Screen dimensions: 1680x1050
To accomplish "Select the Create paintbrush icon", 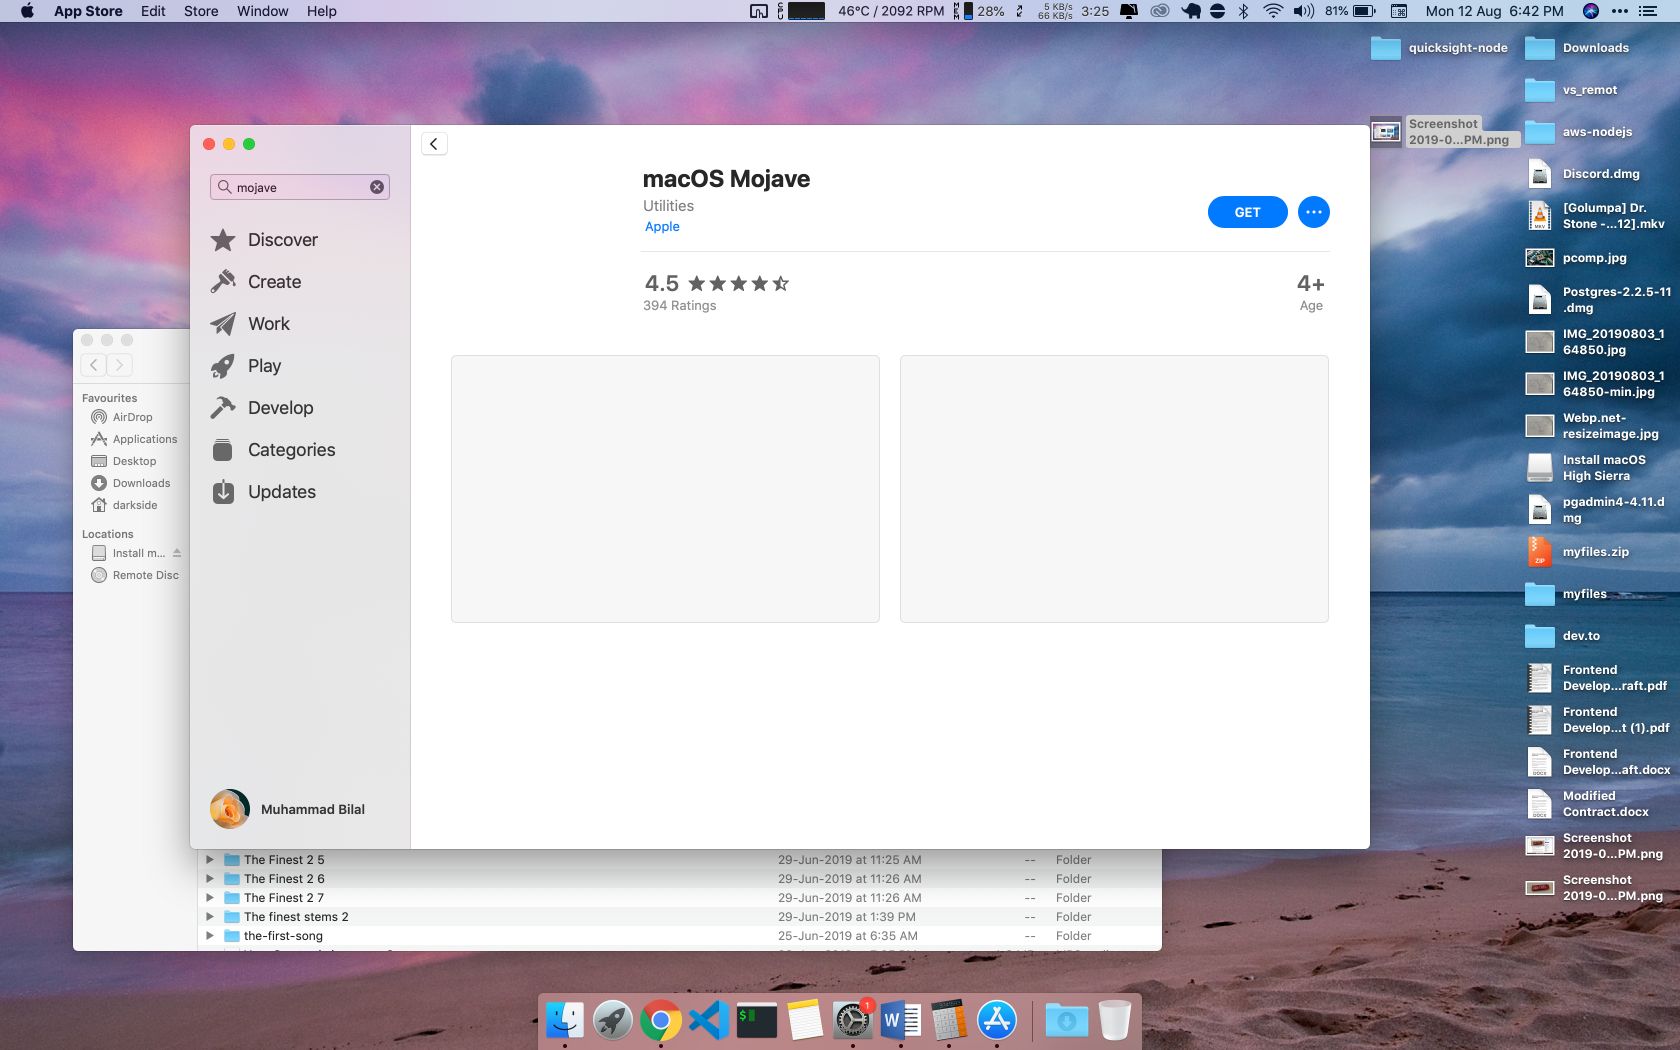I will point(223,282).
